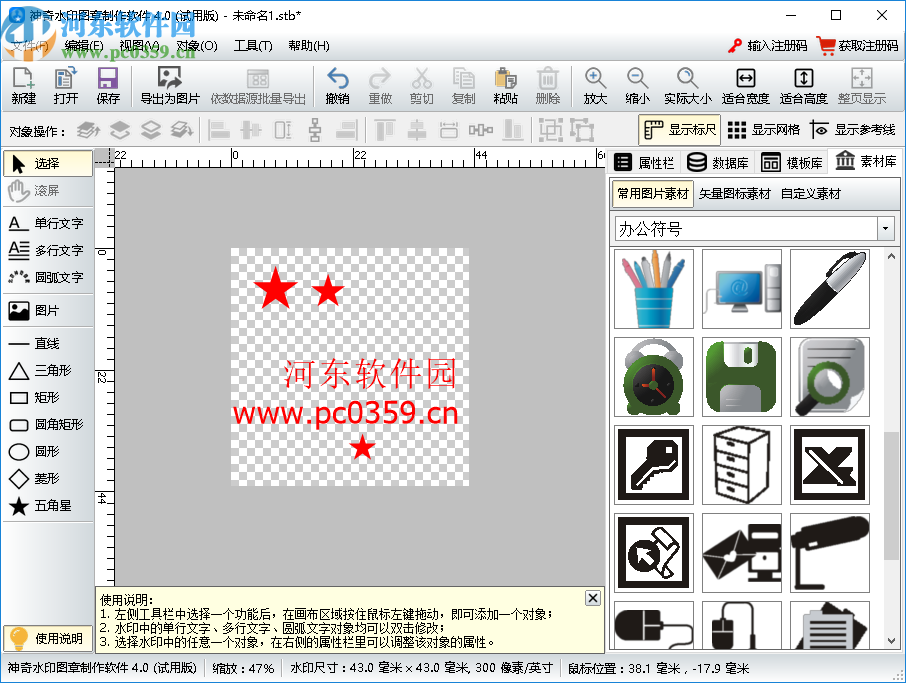Click the 撤销 undo toolbar icon
The height and width of the screenshot is (683, 906).
coord(338,85)
